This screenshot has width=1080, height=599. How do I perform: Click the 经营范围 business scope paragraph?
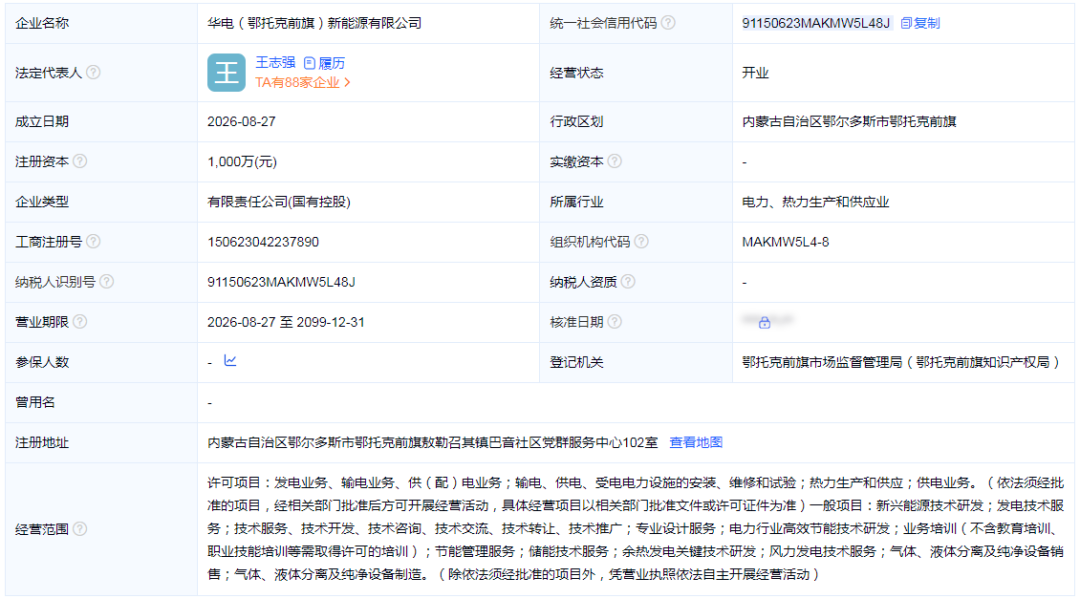tap(636, 528)
